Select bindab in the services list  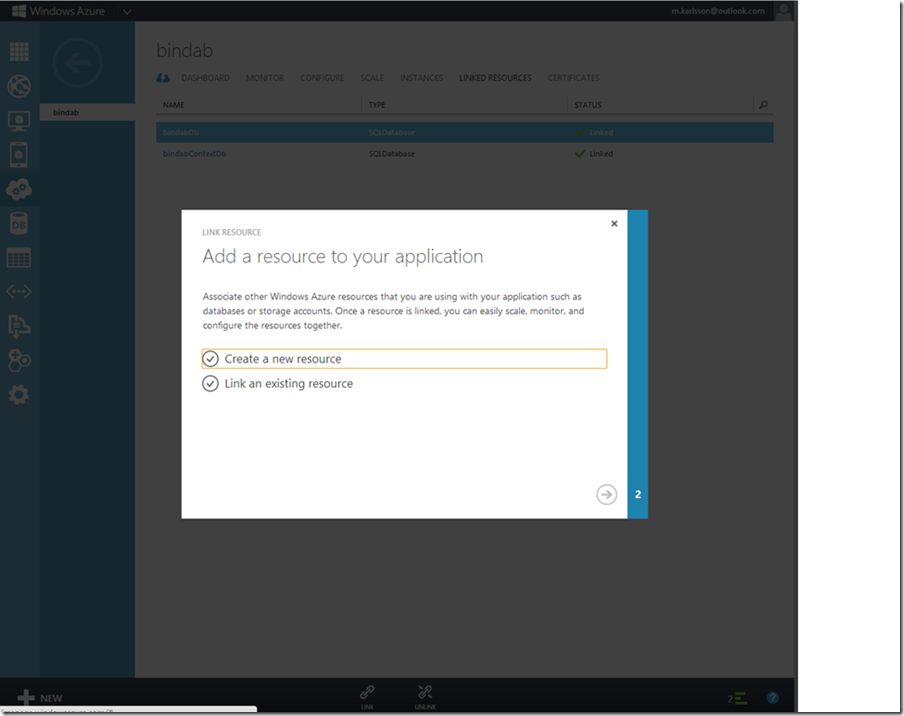87,112
